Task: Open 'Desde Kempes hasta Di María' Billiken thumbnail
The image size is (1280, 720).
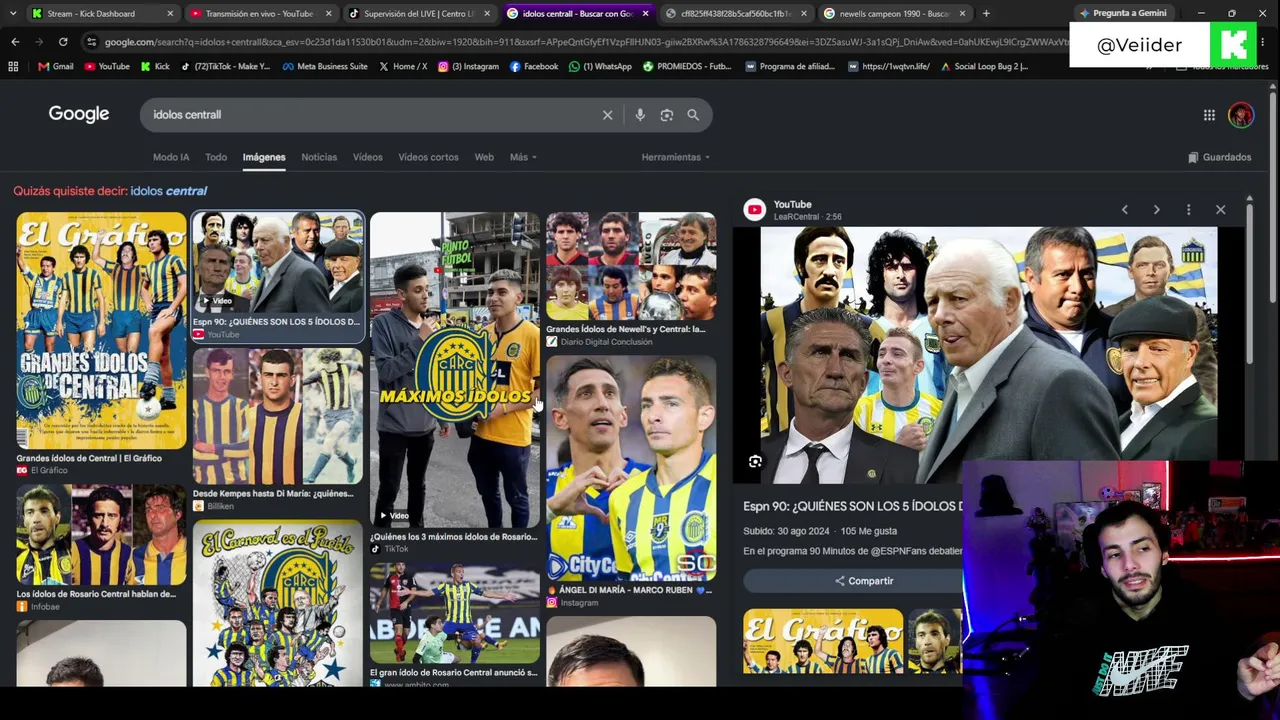Action: click(x=278, y=416)
